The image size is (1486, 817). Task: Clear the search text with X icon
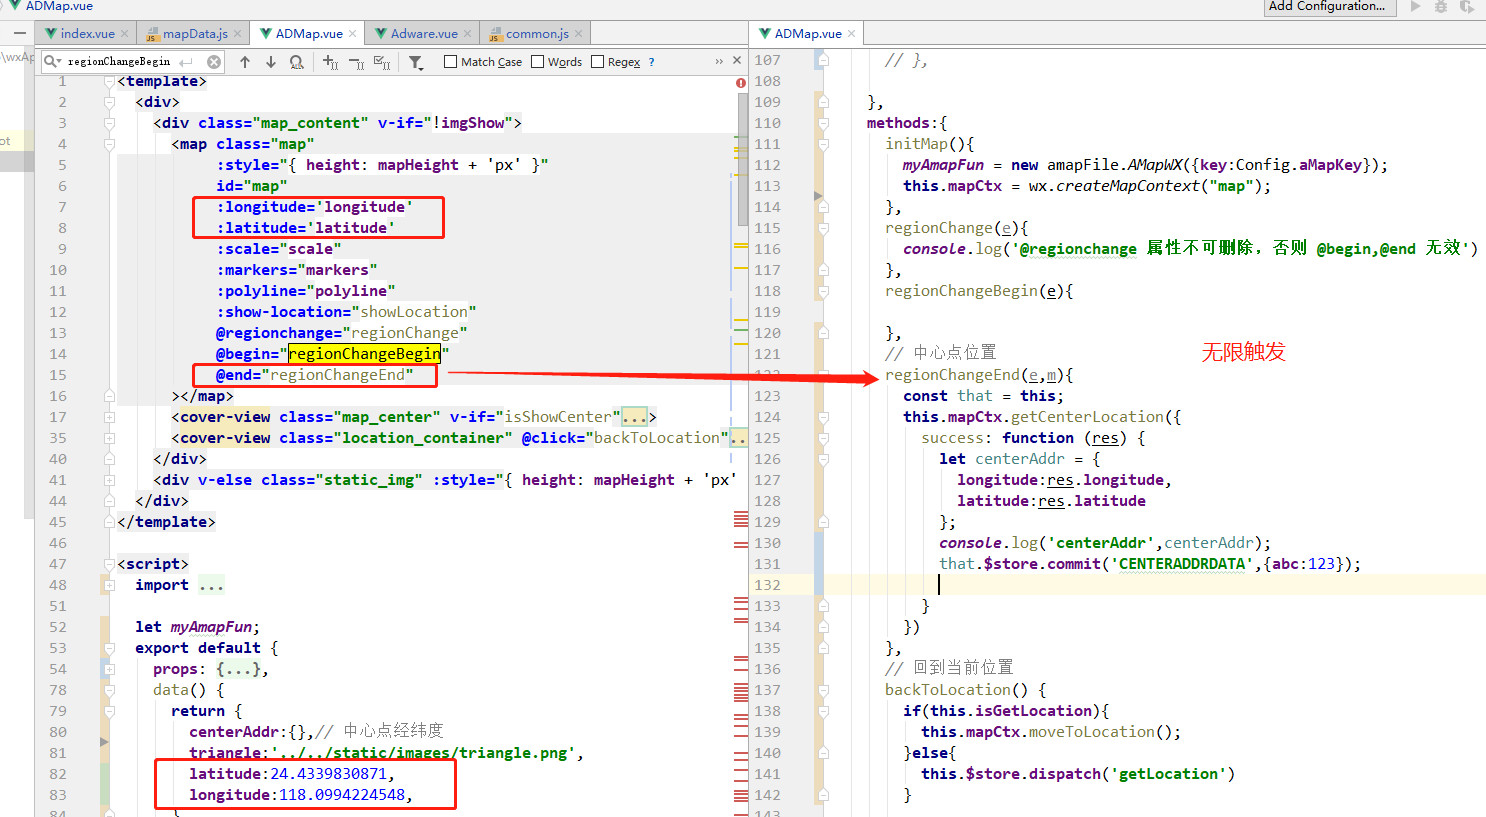pyautogui.click(x=214, y=62)
